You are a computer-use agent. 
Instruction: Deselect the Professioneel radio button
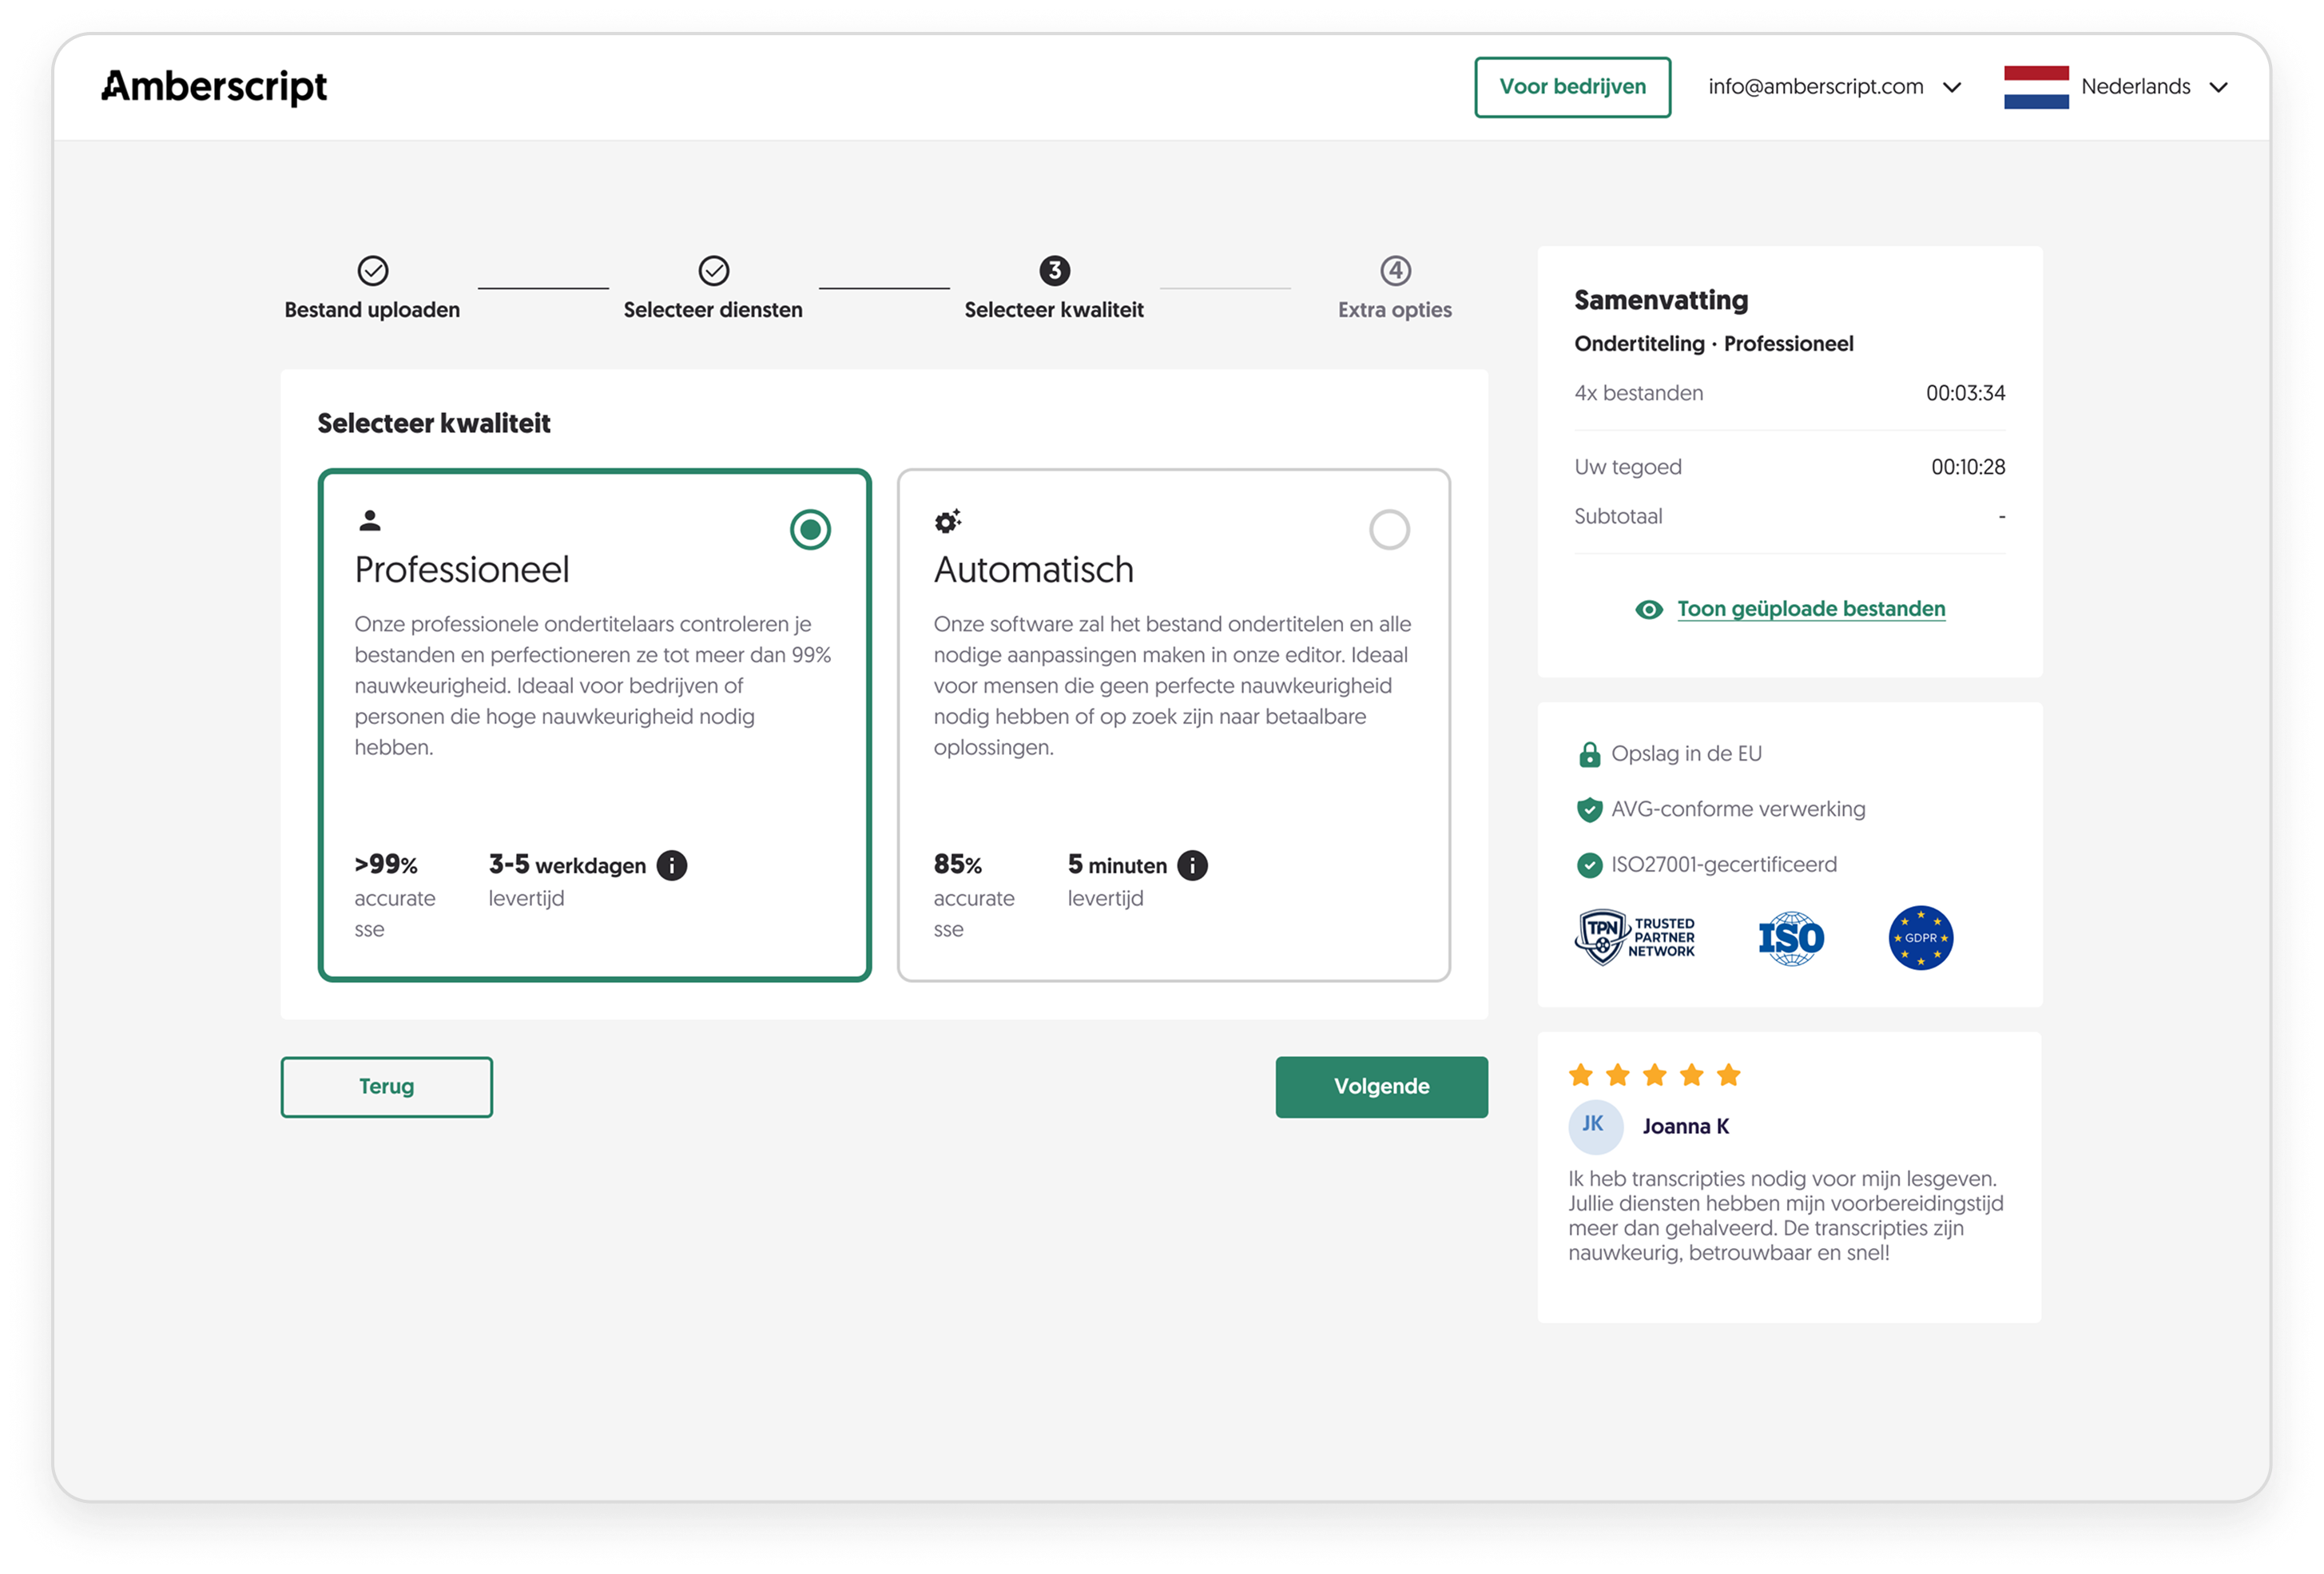[810, 530]
